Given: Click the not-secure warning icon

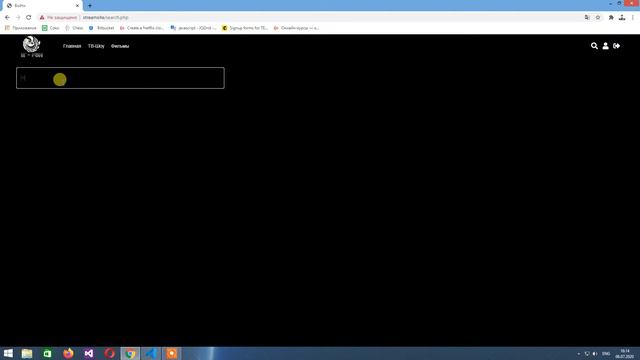Looking at the screenshot, I should pos(42,18).
